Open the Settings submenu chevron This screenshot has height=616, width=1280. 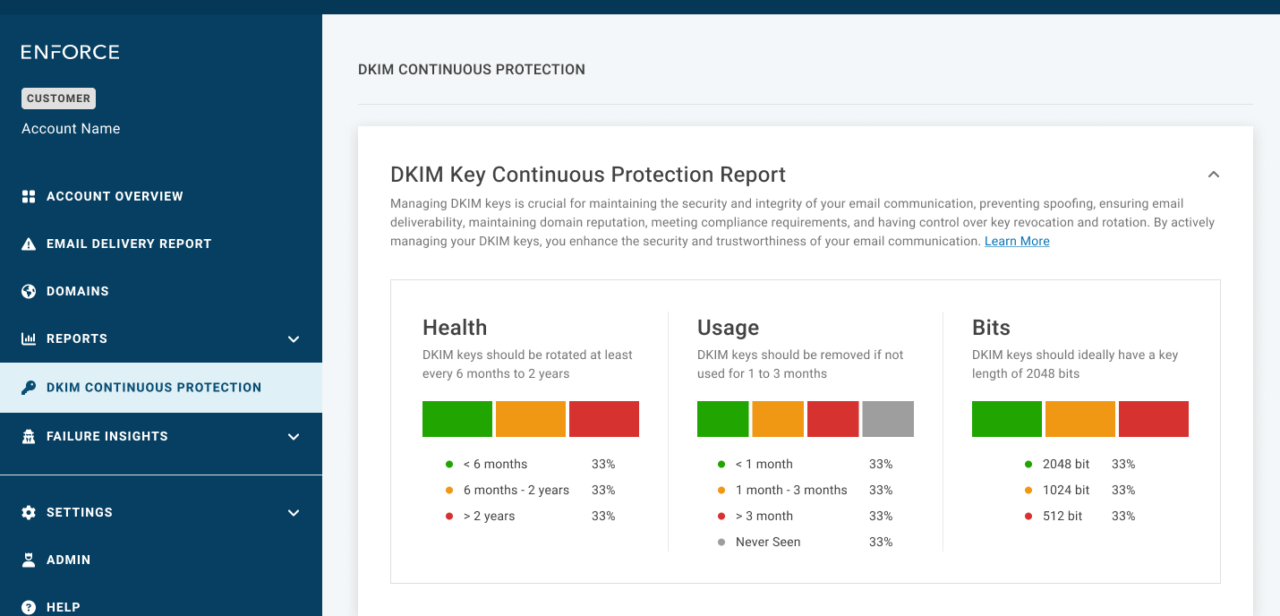point(293,512)
